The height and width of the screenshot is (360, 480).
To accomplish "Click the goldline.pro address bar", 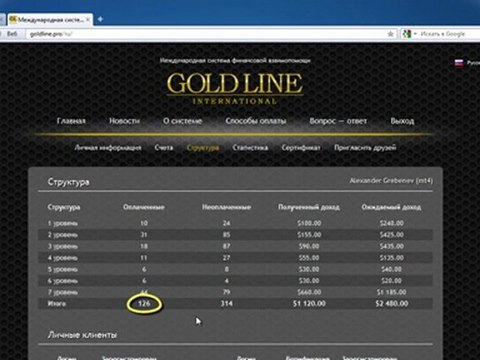I will (207, 34).
